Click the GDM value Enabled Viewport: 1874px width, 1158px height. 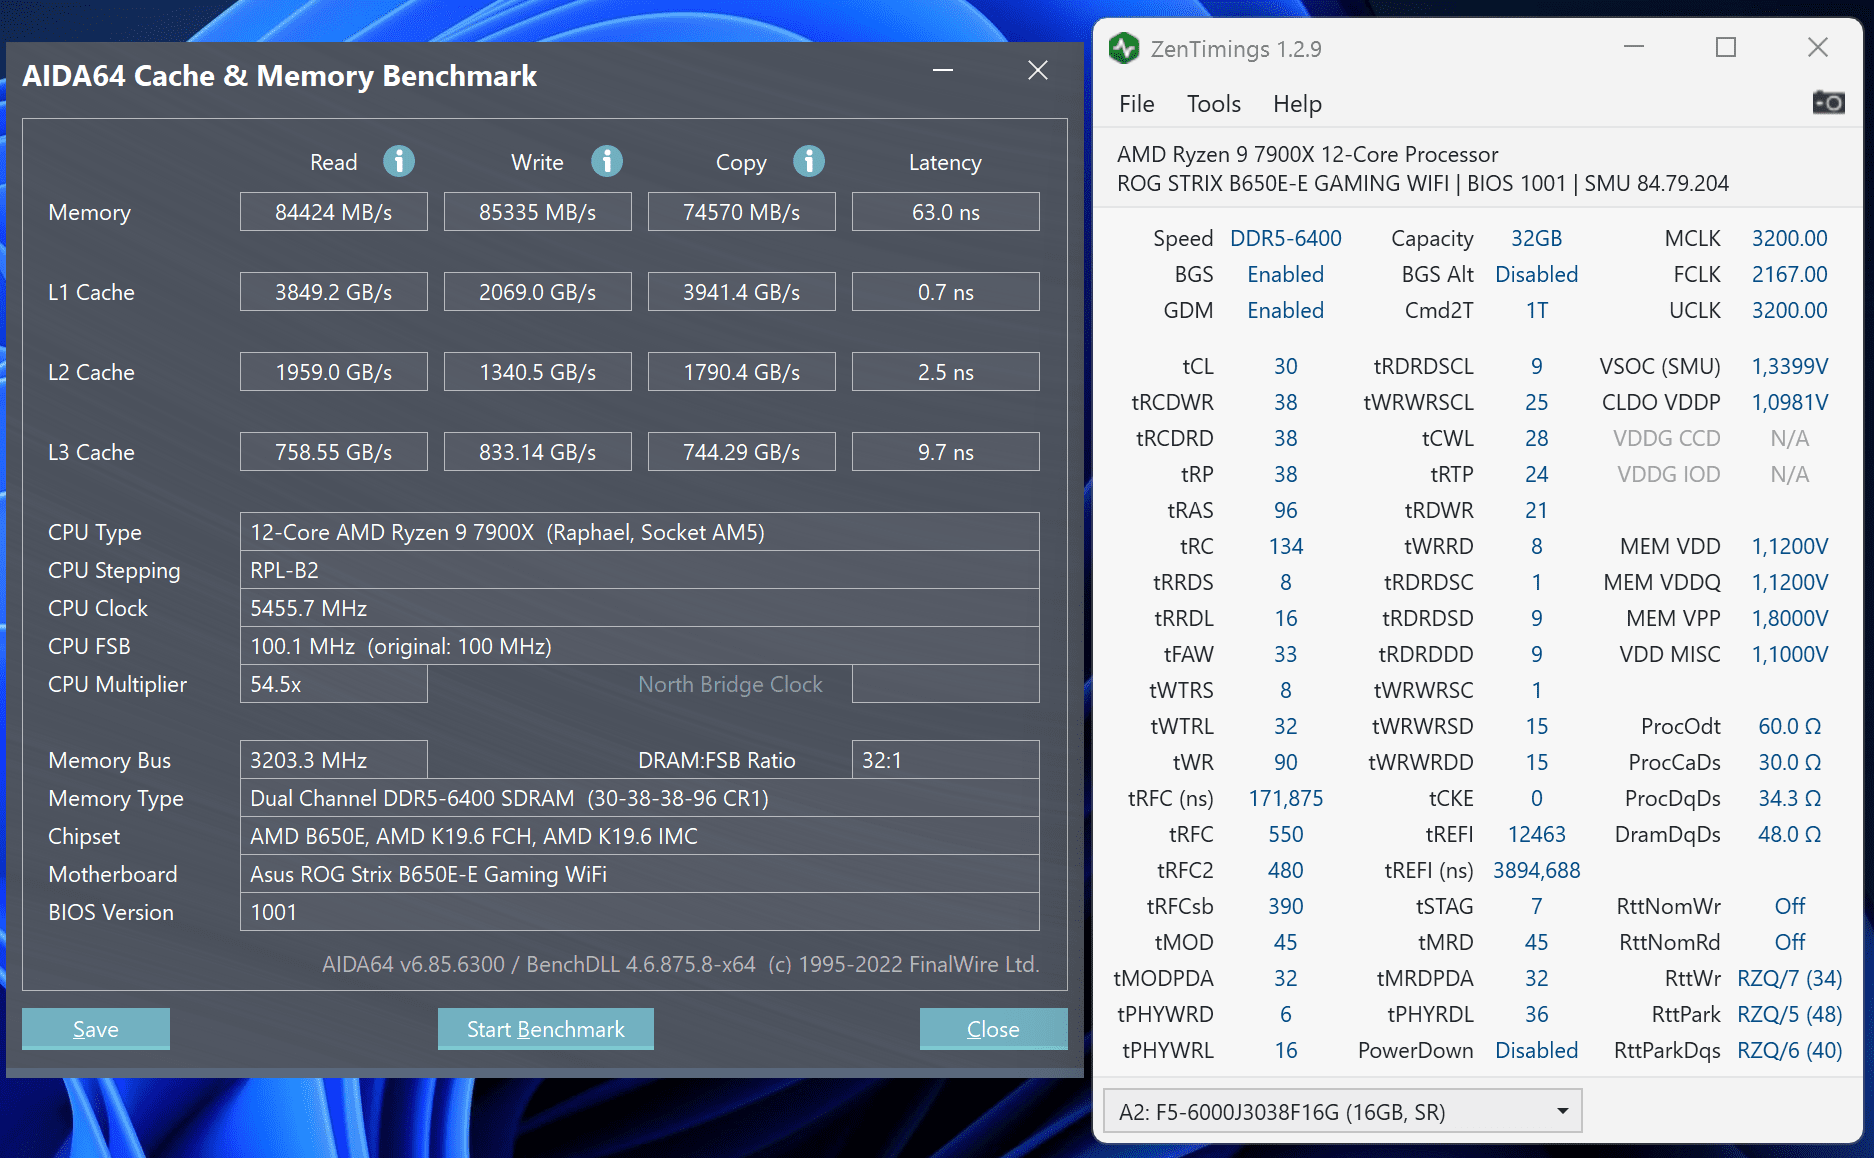[1286, 310]
